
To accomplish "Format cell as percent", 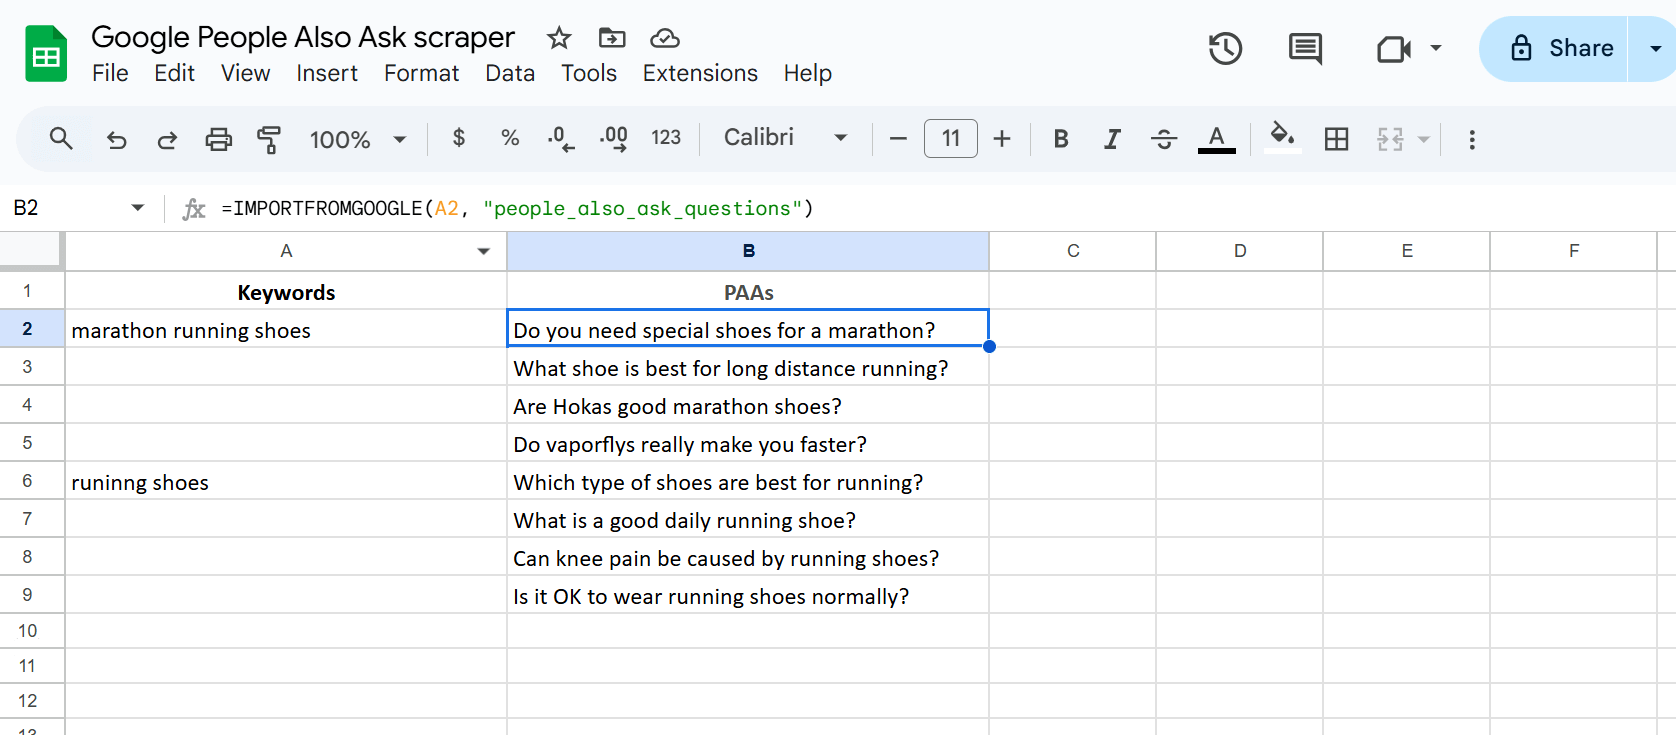I will 510,138.
